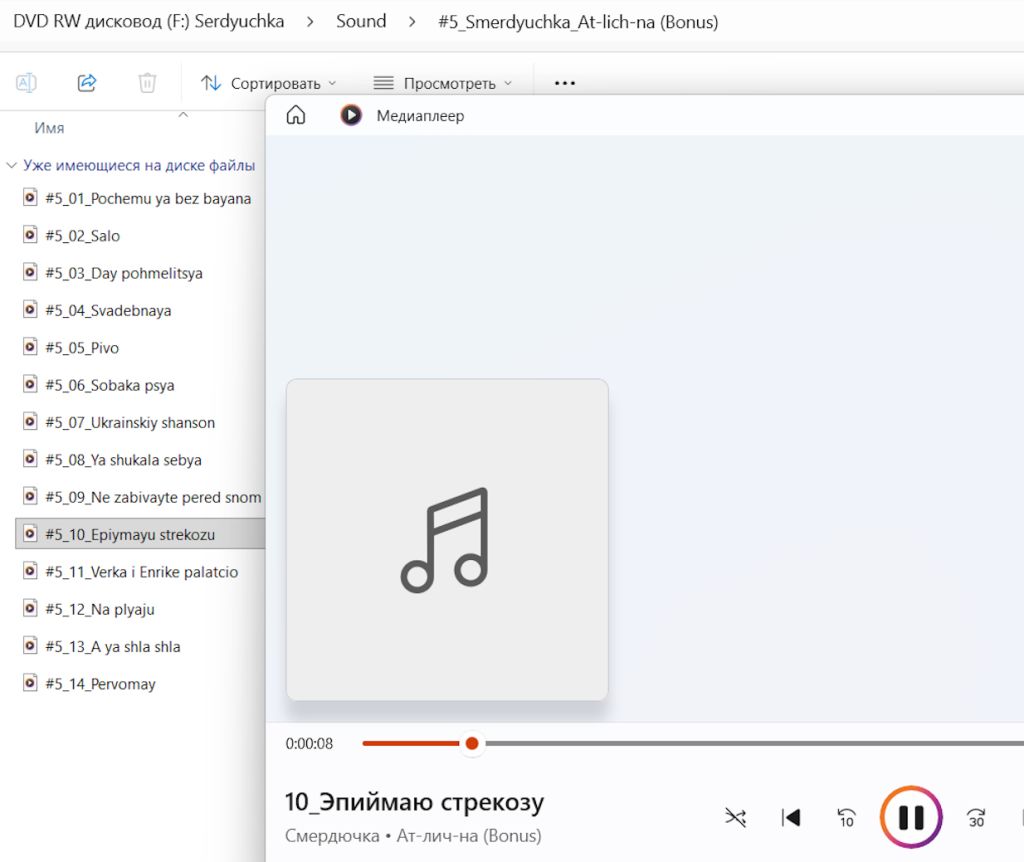The width and height of the screenshot is (1024, 862).
Task: Click the audio file icon of #5_02_Salo
Action: click(x=30, y=234)
